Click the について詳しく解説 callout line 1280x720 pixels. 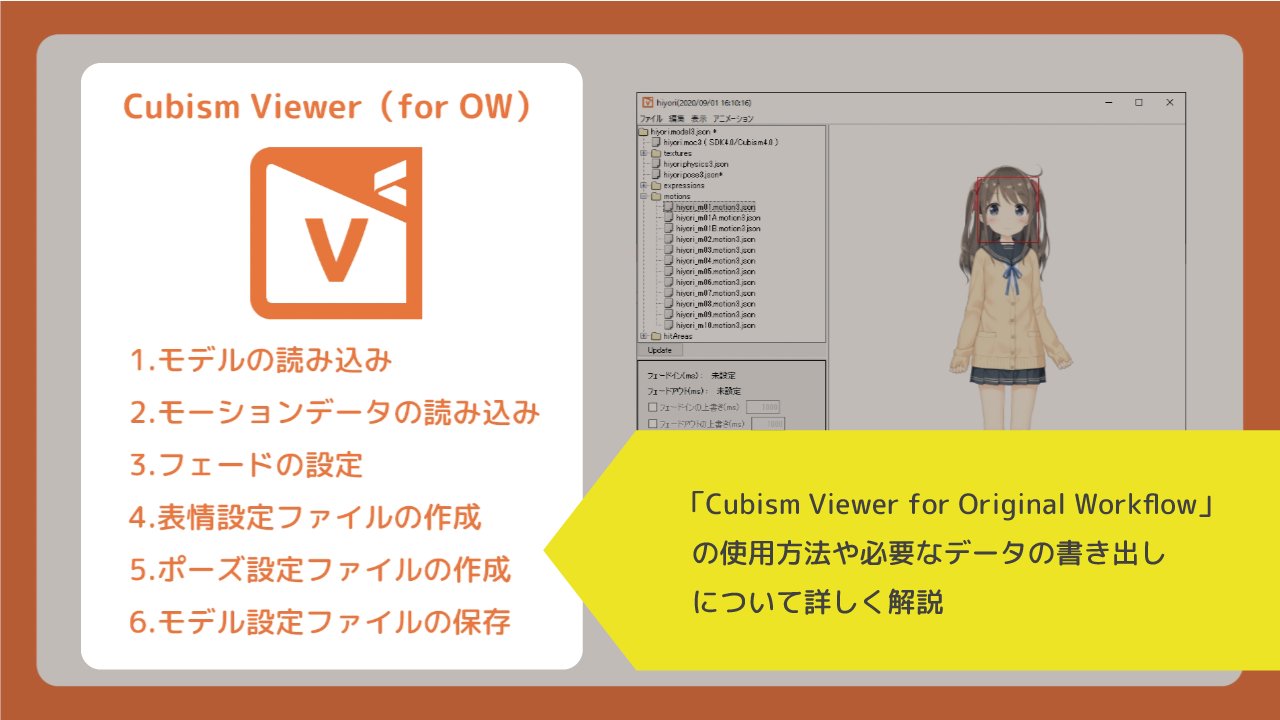817,602
